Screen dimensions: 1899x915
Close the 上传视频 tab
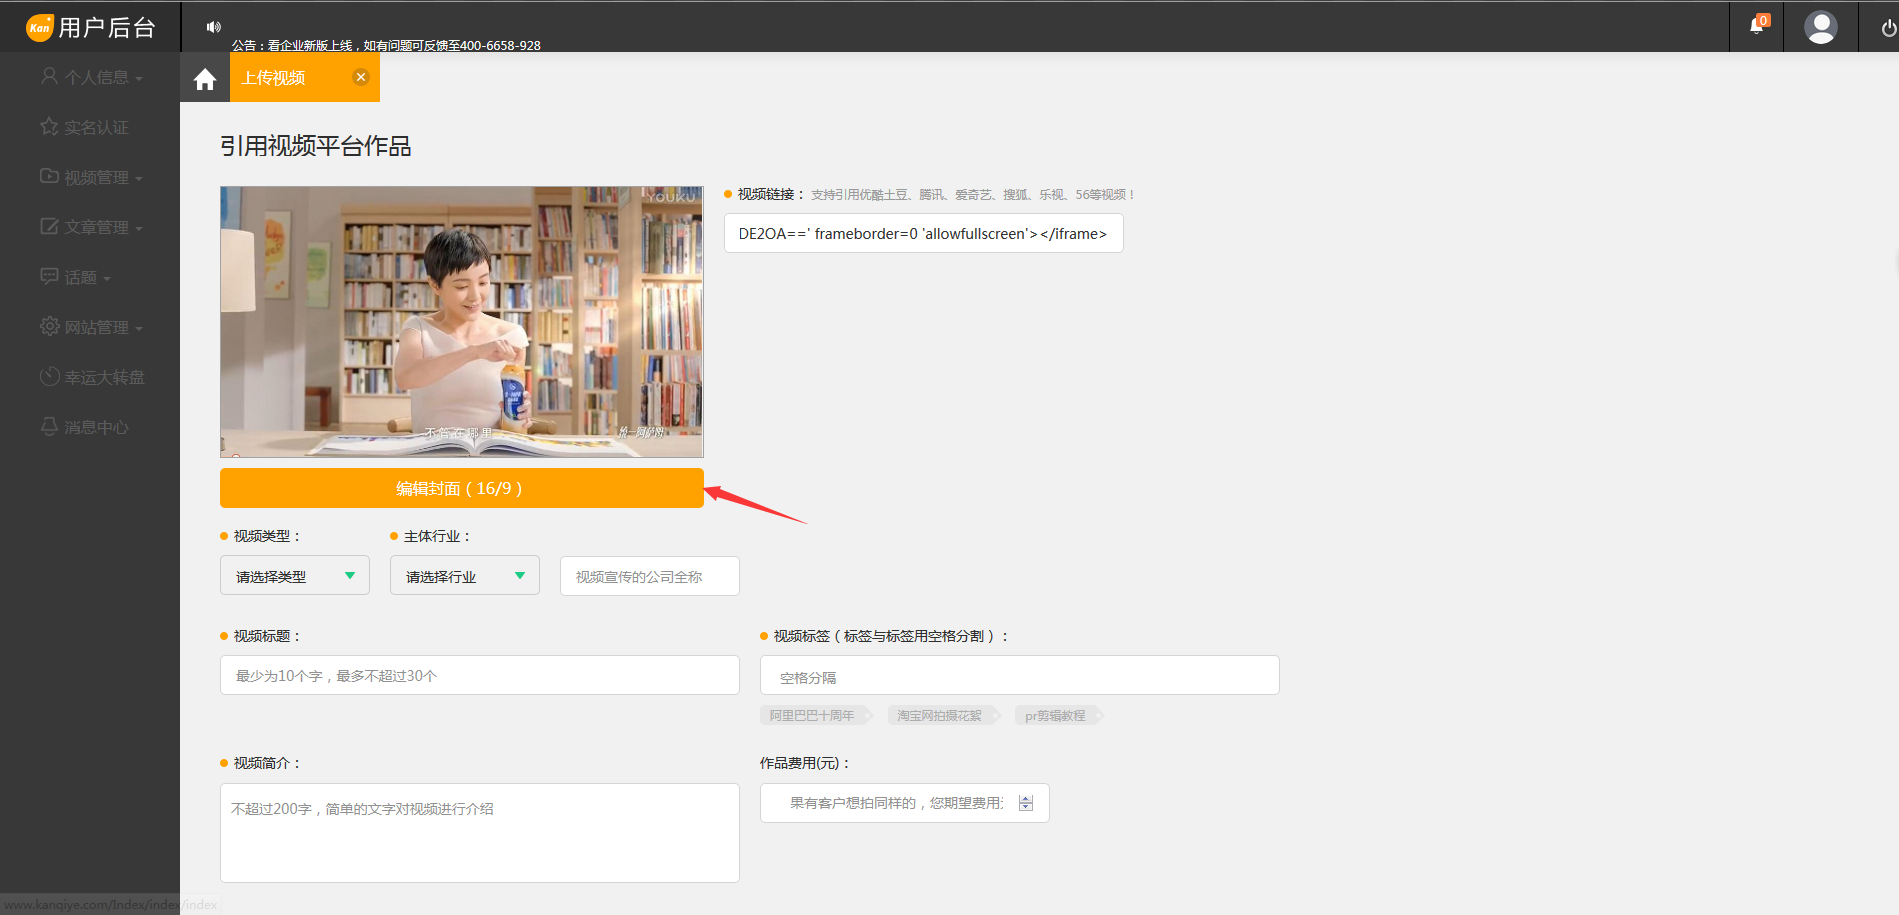(x=361, y=77)
